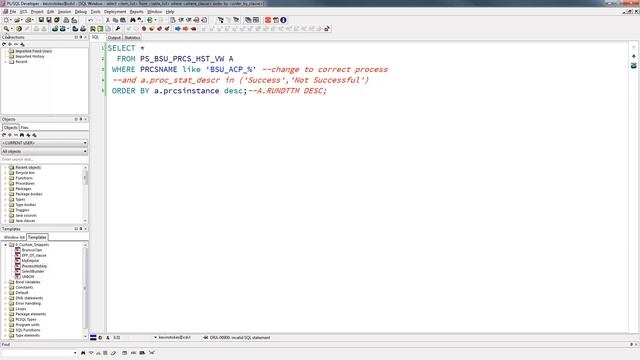This screenshot has height=360, width=640.
Task: Open the Session menu
Action: [64, 12]
